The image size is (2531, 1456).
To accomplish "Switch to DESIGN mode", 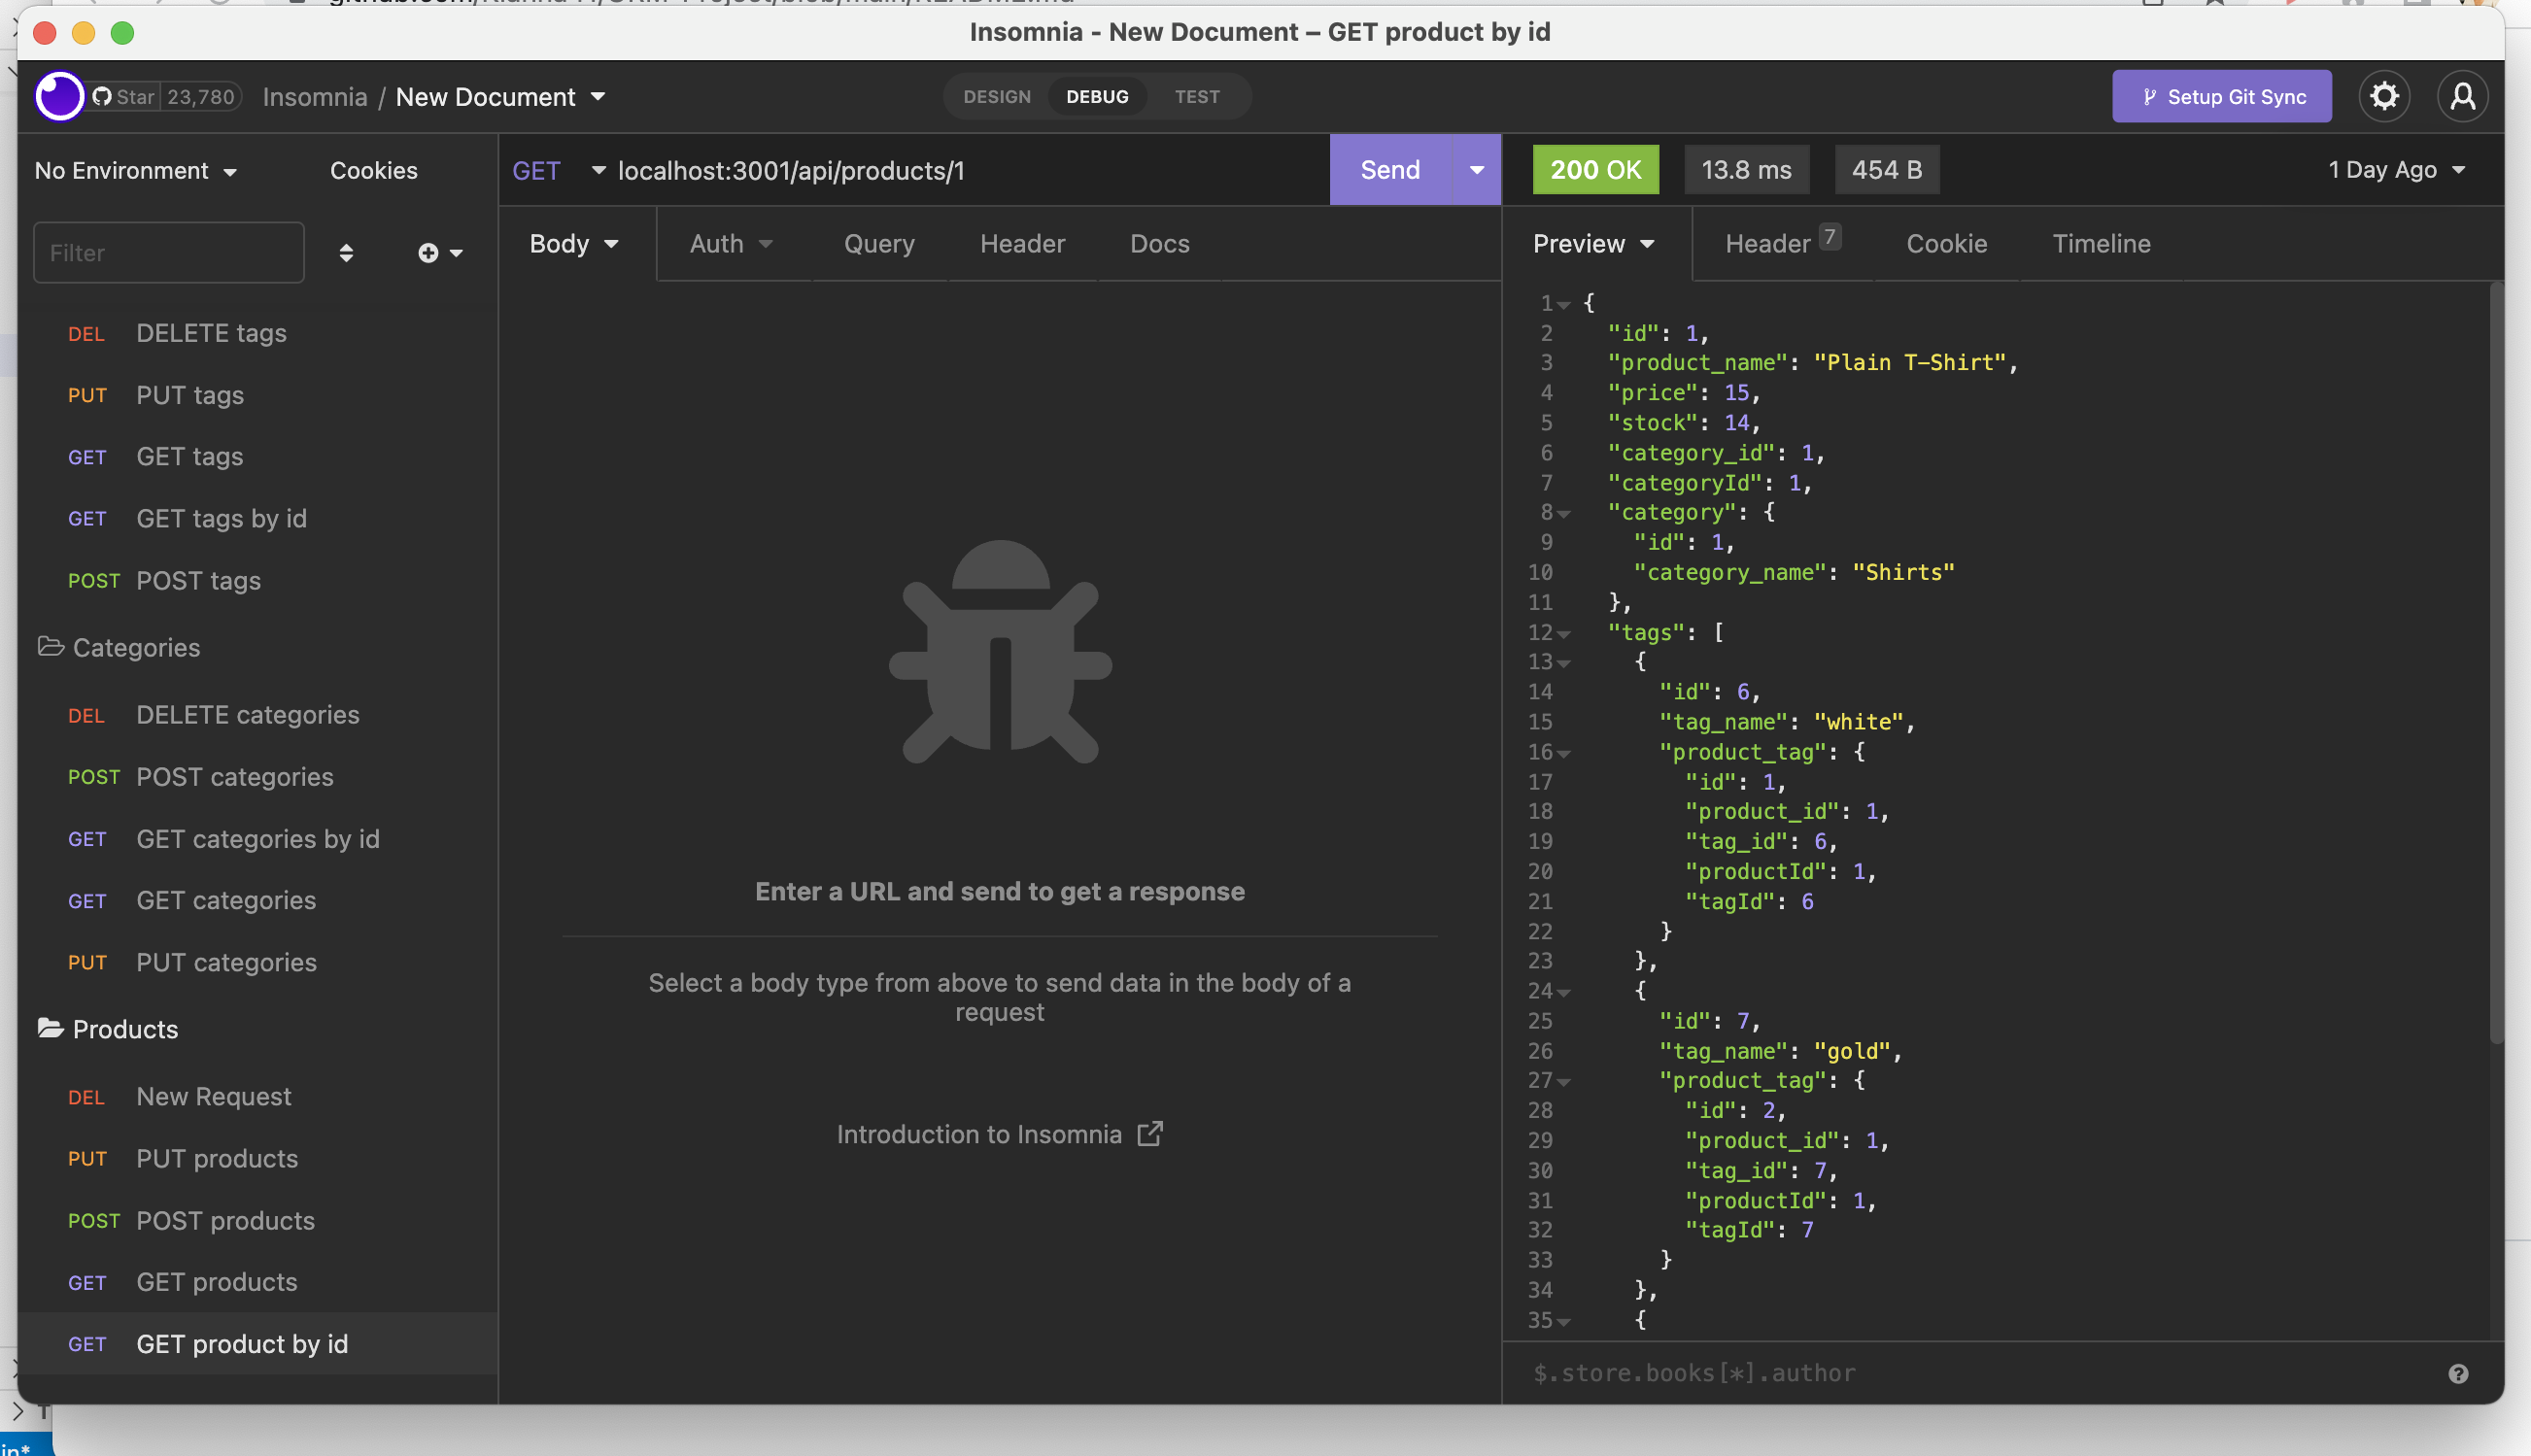I will [996, 96].
